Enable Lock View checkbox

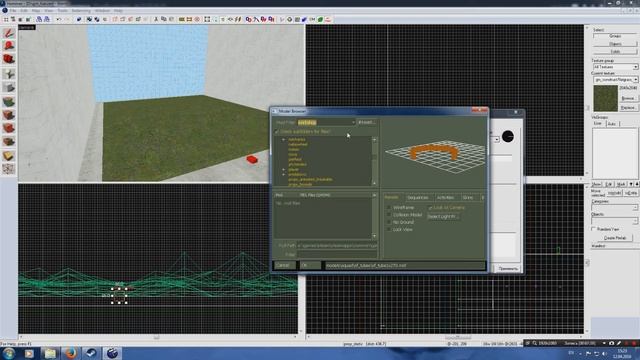(389, 229)
